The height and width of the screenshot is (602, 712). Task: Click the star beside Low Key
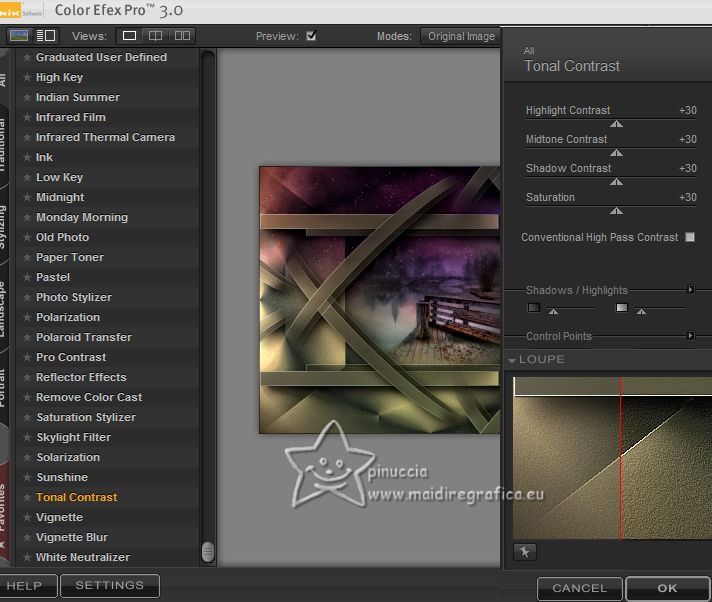(x=27, y=177)
